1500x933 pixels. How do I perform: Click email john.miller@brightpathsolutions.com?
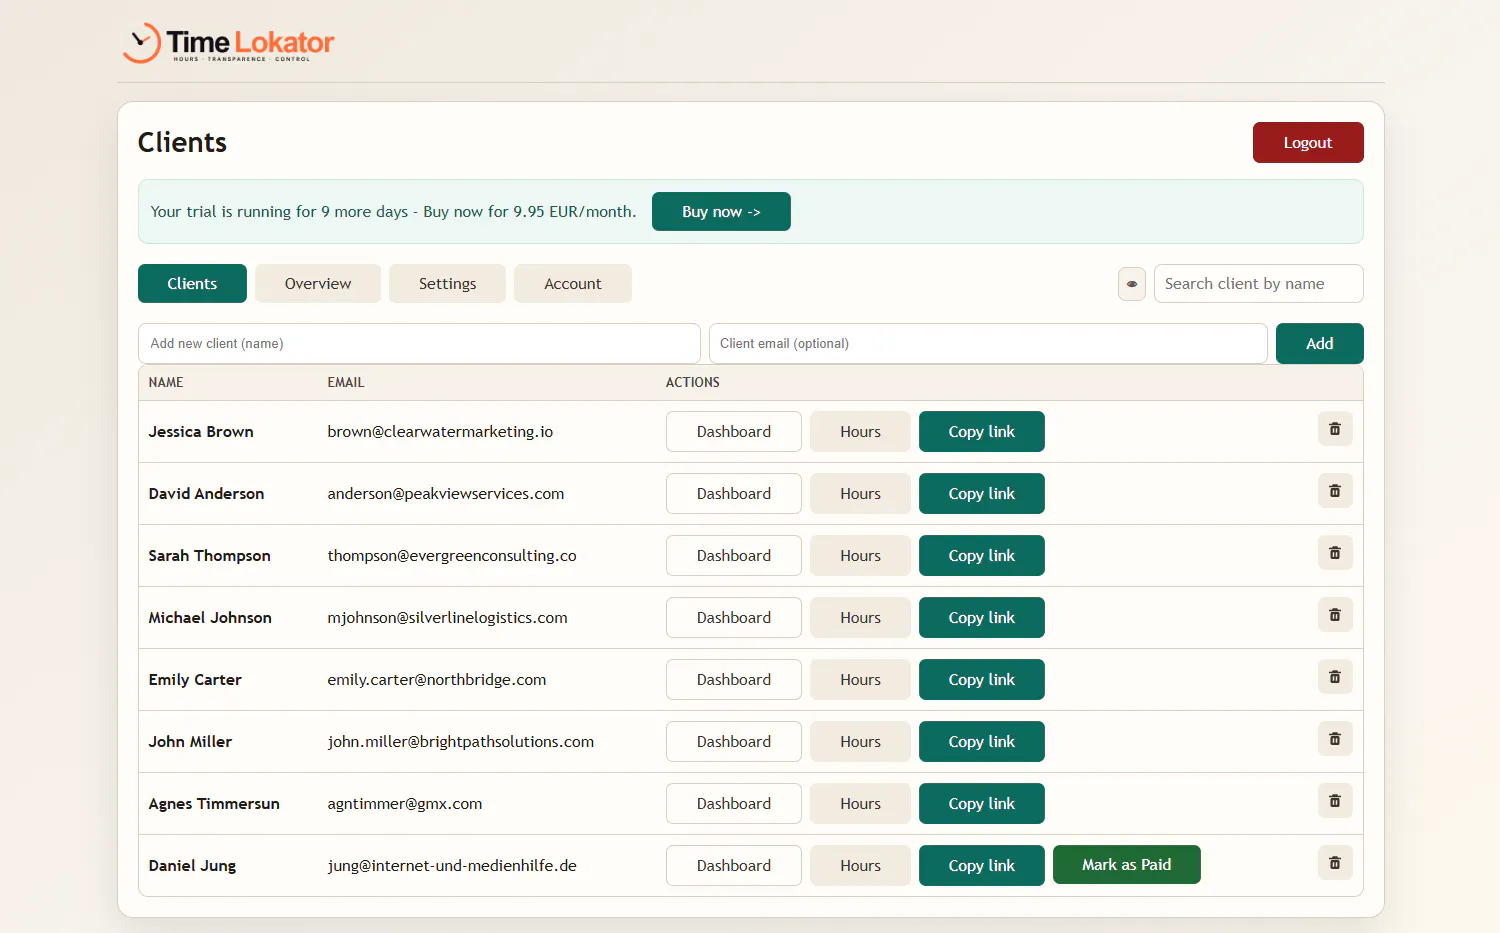(x=461, y=741)
